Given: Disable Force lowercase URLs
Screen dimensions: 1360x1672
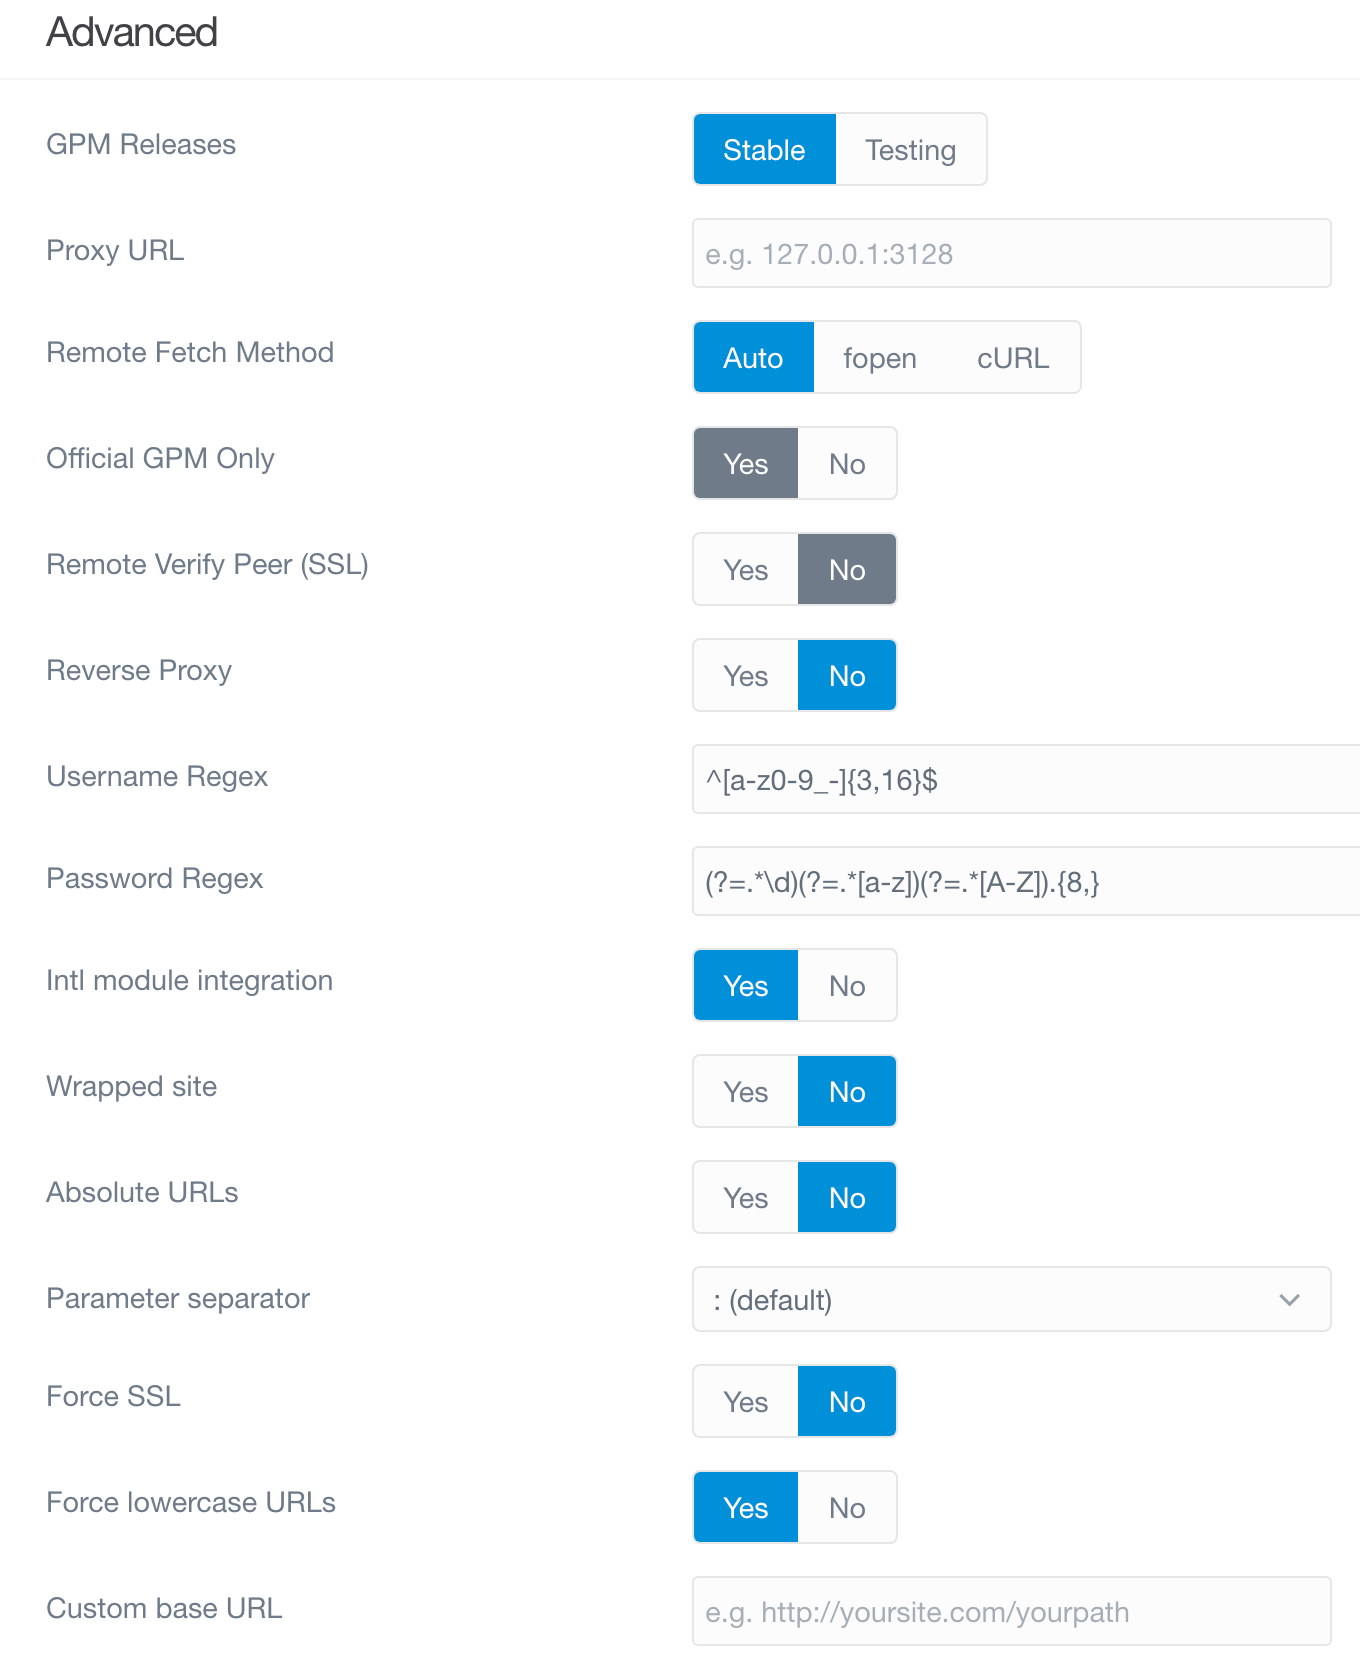Looking at the screenshot, I should [x=846, y=1507].
